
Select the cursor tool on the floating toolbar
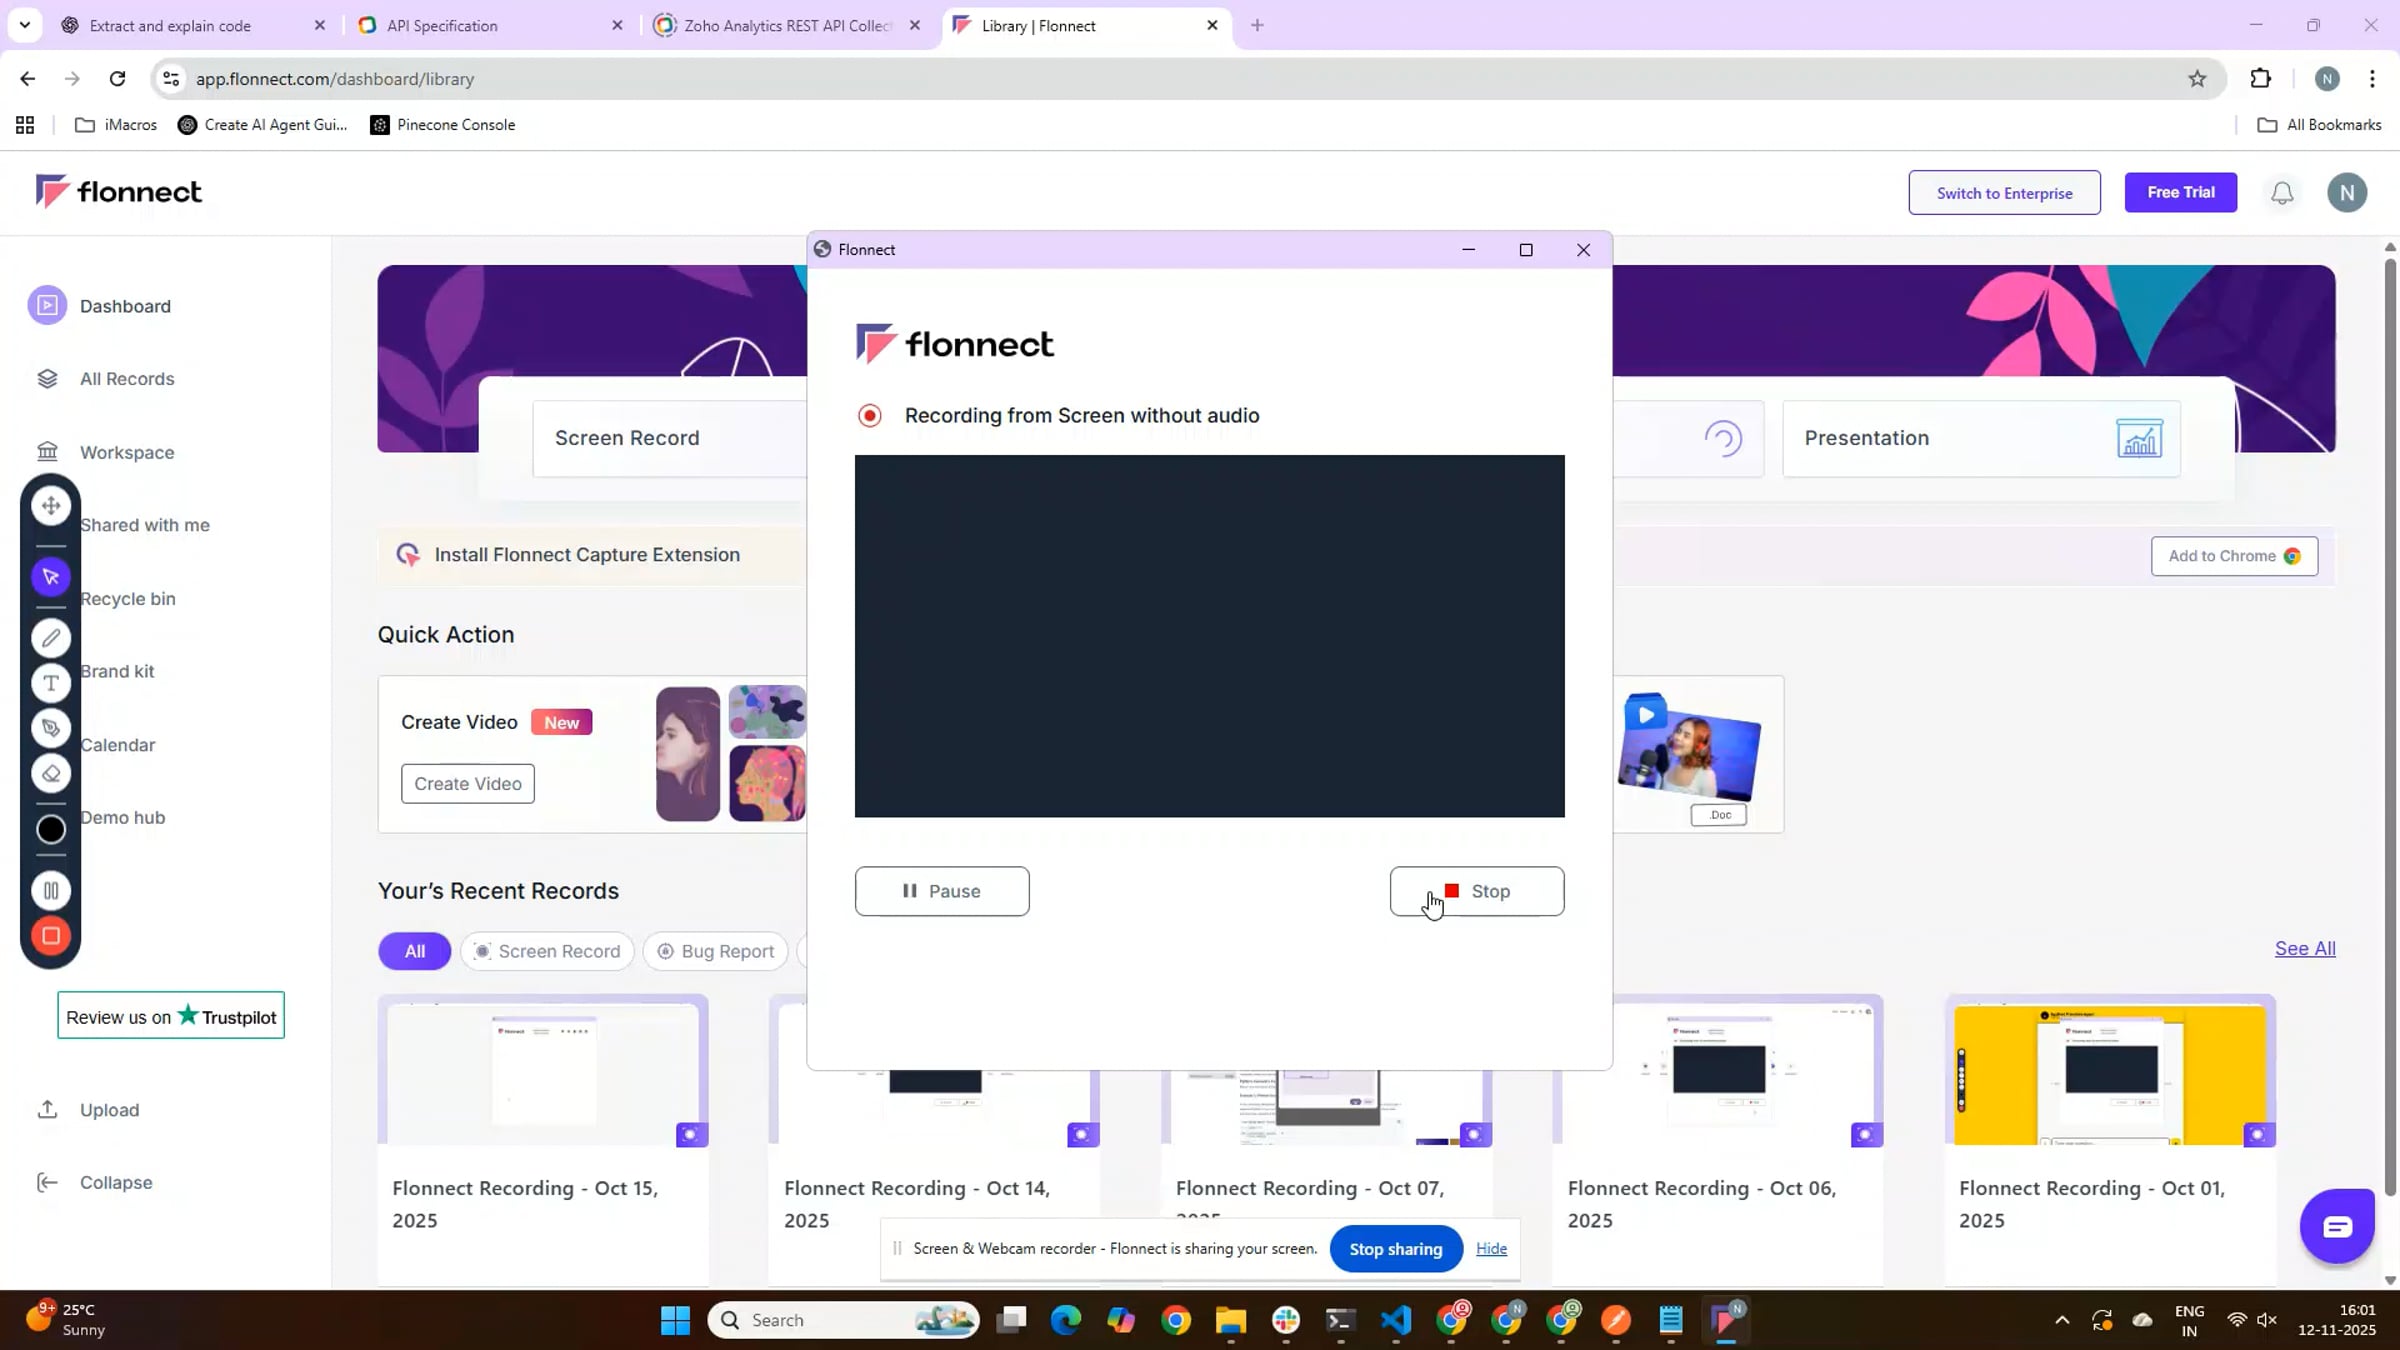click(51, 576)
